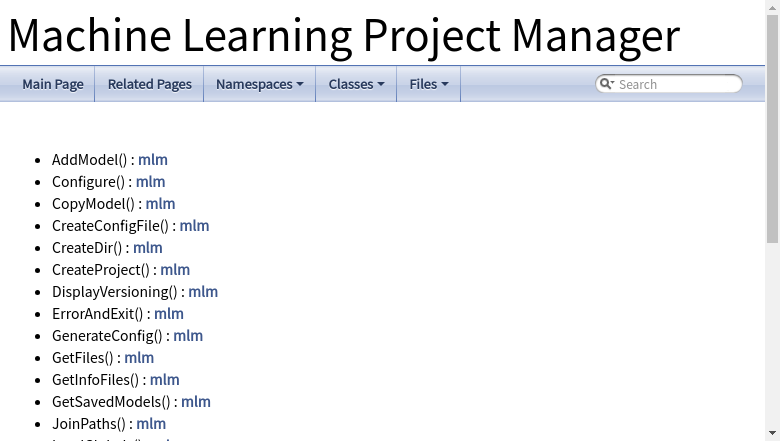Open mlm link for CreateProject()
780x441 pixels.
[175, 269]
